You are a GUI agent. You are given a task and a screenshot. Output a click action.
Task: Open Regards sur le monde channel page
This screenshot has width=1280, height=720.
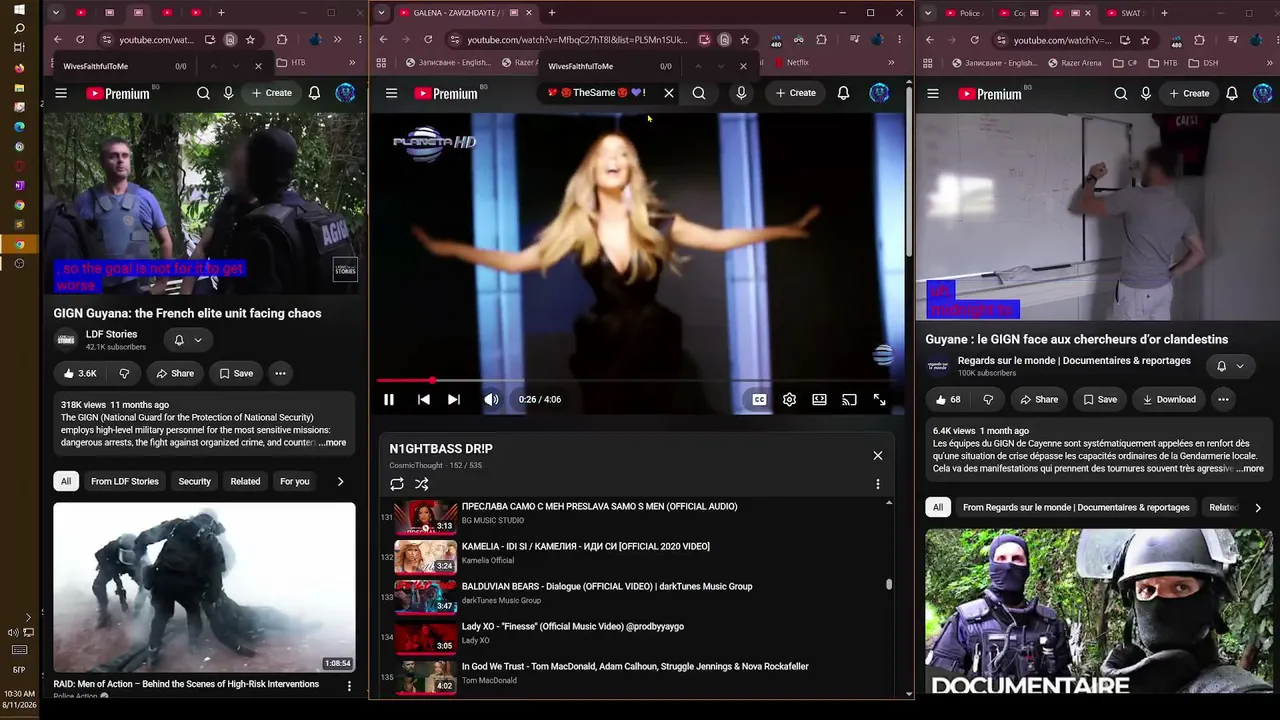1074,360
